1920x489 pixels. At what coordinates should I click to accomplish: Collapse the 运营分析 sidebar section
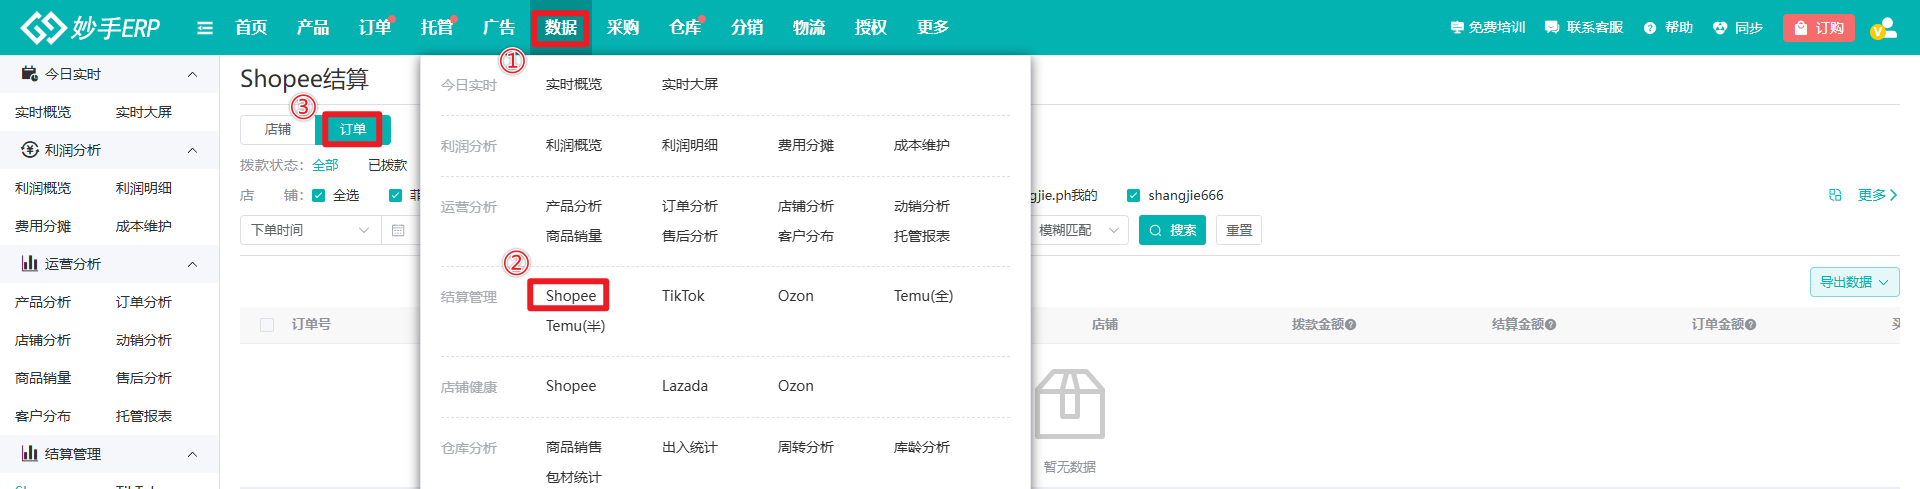tap(192, 264)
